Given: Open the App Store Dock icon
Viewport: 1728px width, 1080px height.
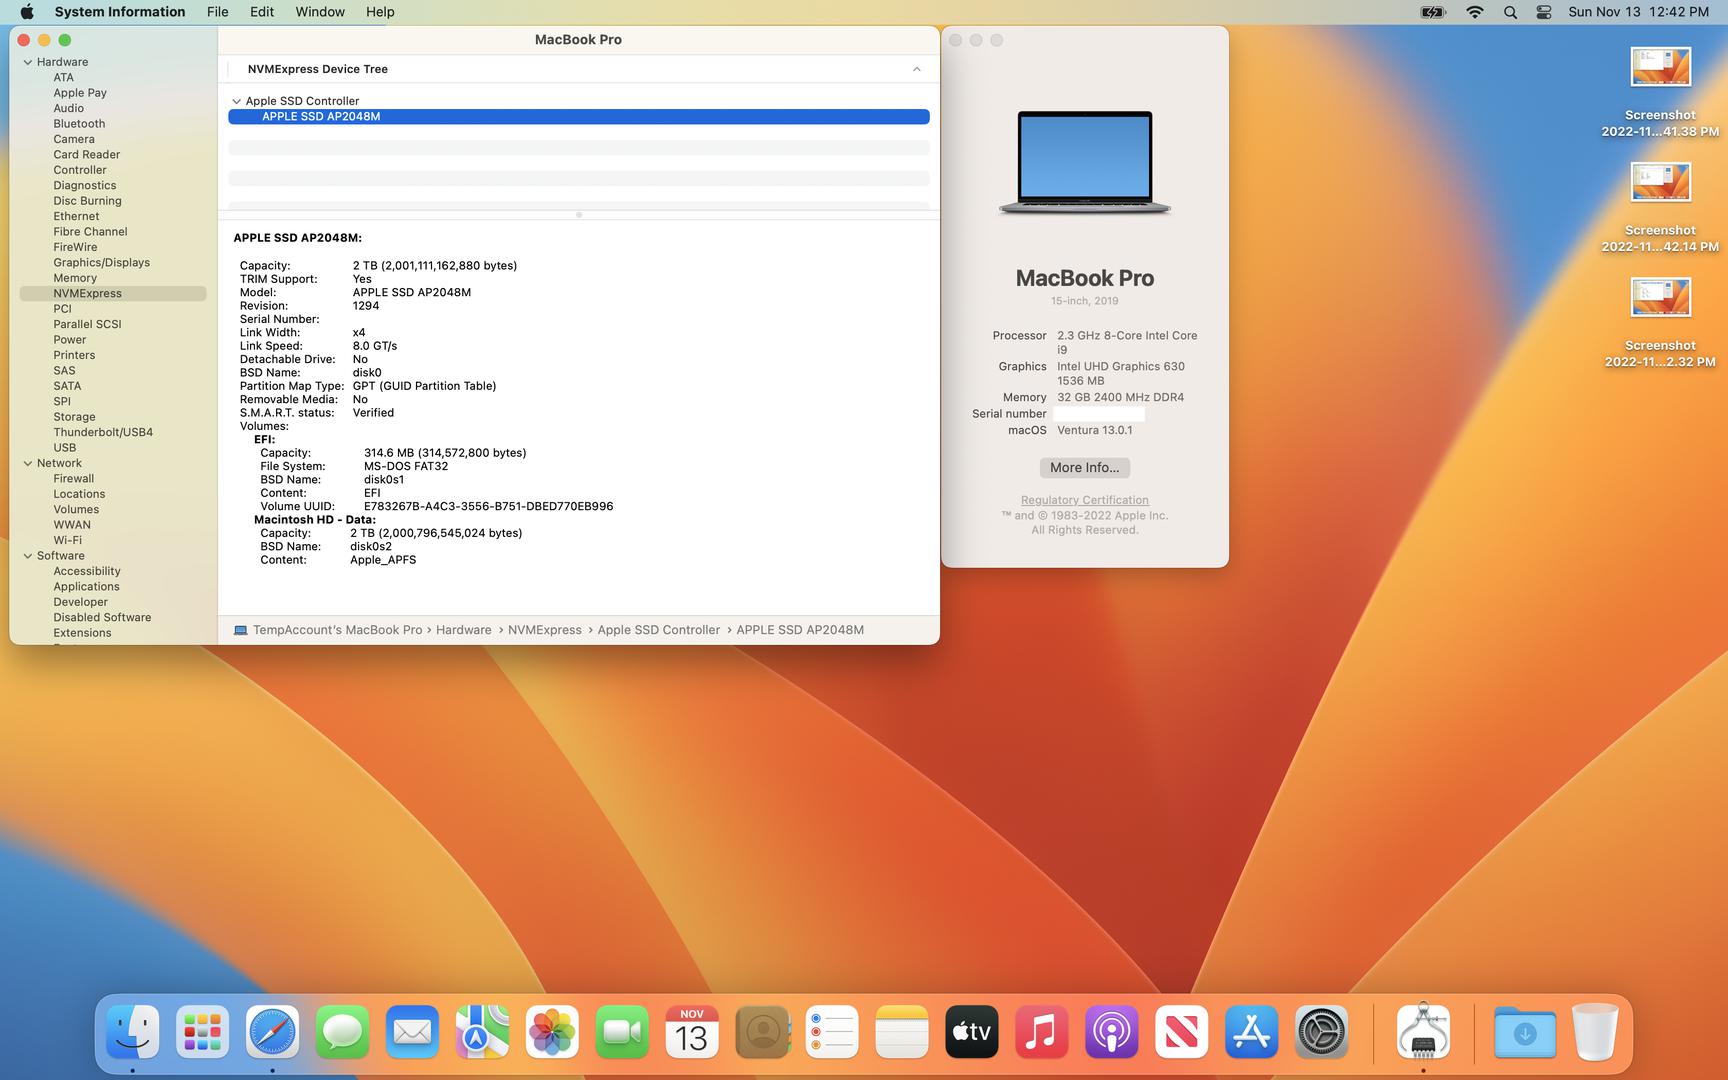Looking at the screenshot, I should (1251, 1033).
